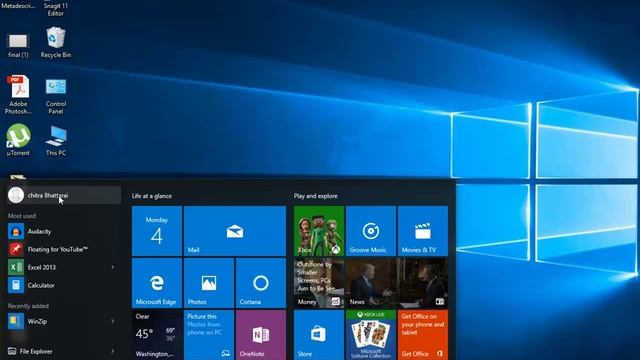Select the µTorrent desktop icon
The image size is (640, 360).
click(18, 140)
